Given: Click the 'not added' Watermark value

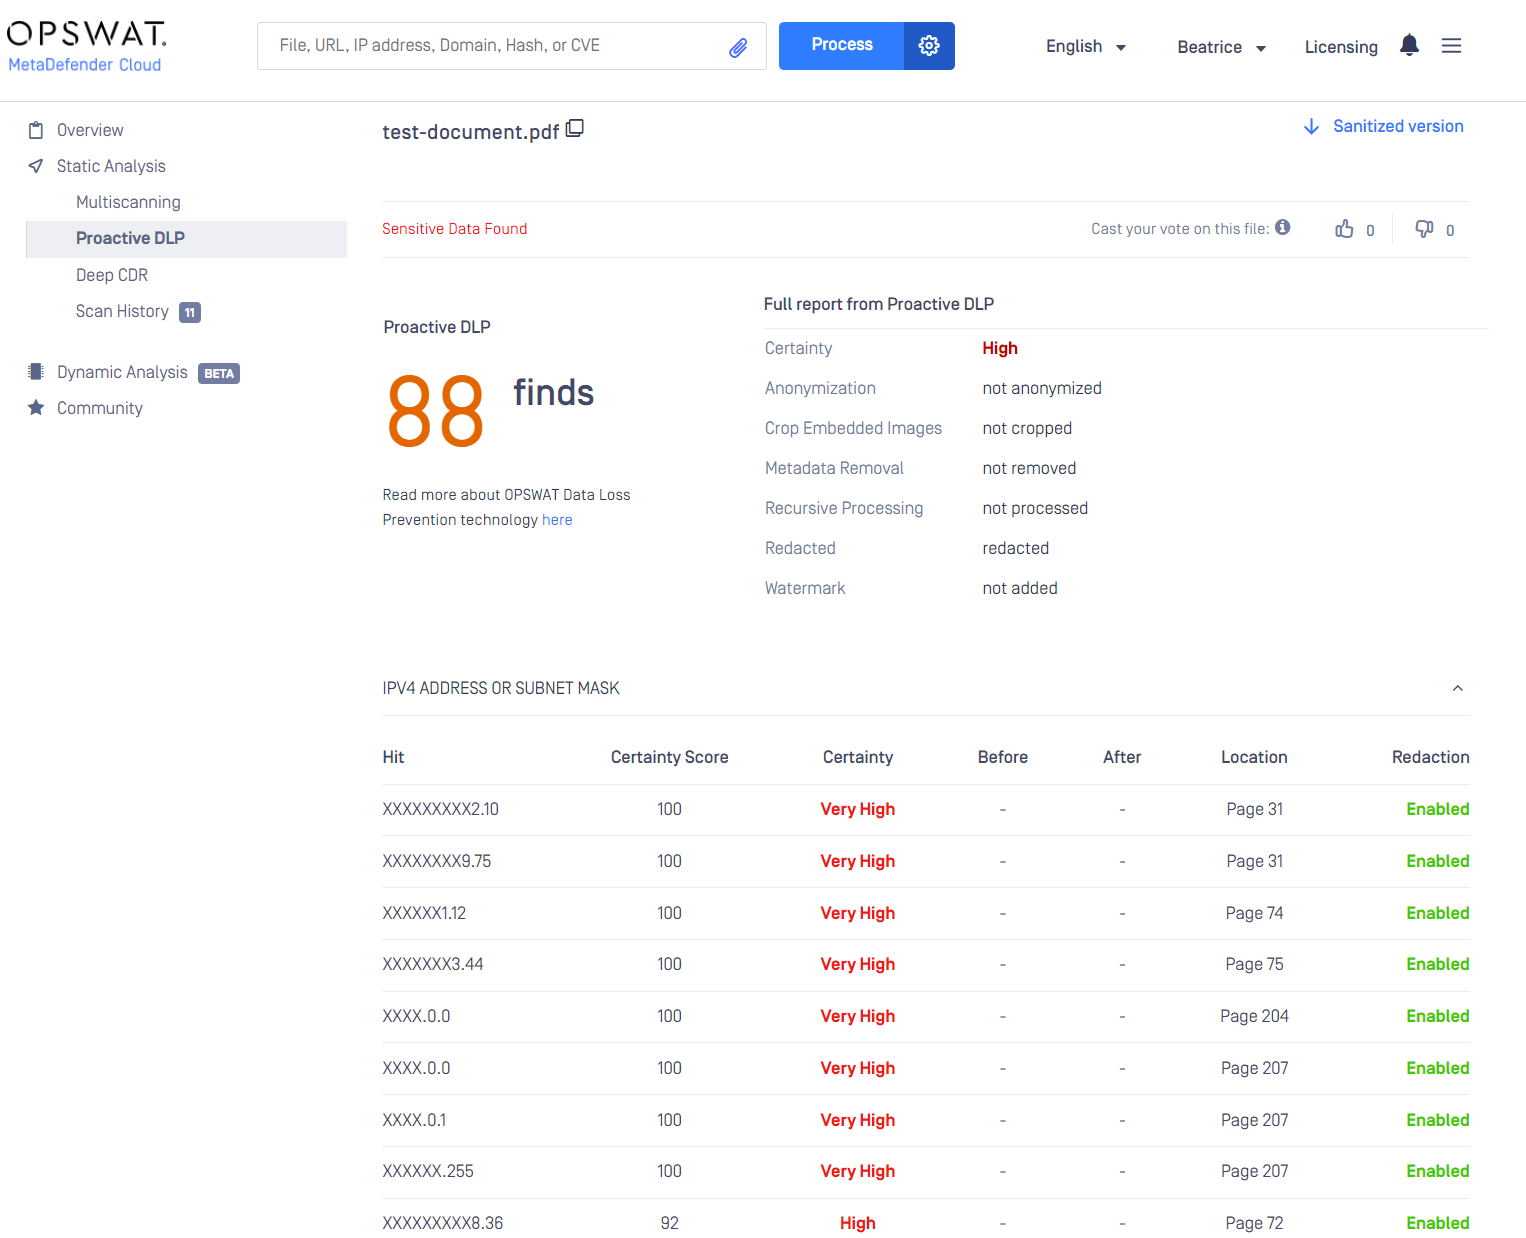Looking at the screenshot, I should point(1019,588).
